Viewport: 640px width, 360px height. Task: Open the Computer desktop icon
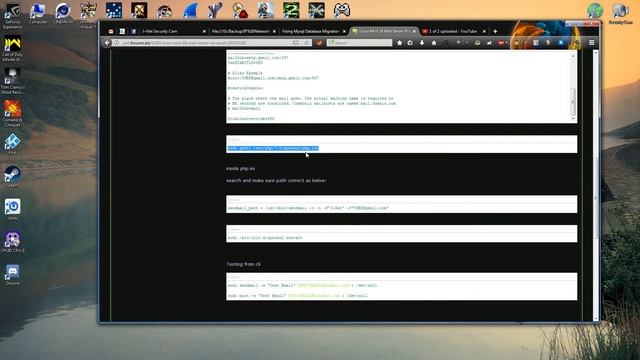(x=38, y=13)
